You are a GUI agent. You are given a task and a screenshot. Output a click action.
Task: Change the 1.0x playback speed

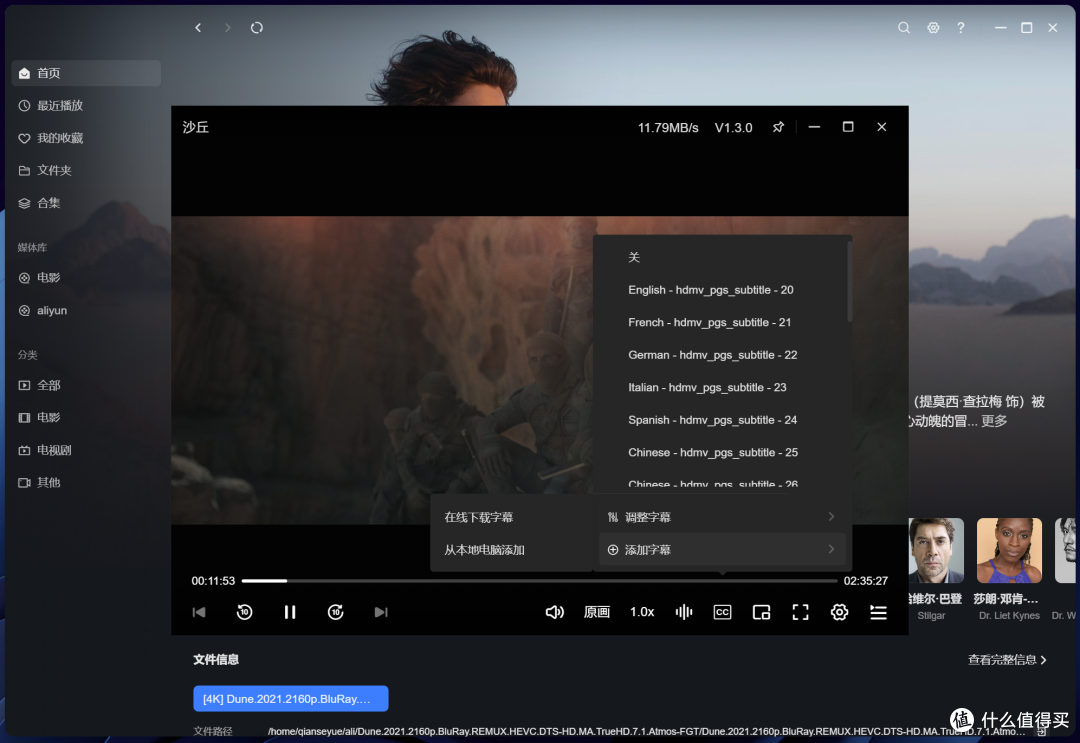642,612
